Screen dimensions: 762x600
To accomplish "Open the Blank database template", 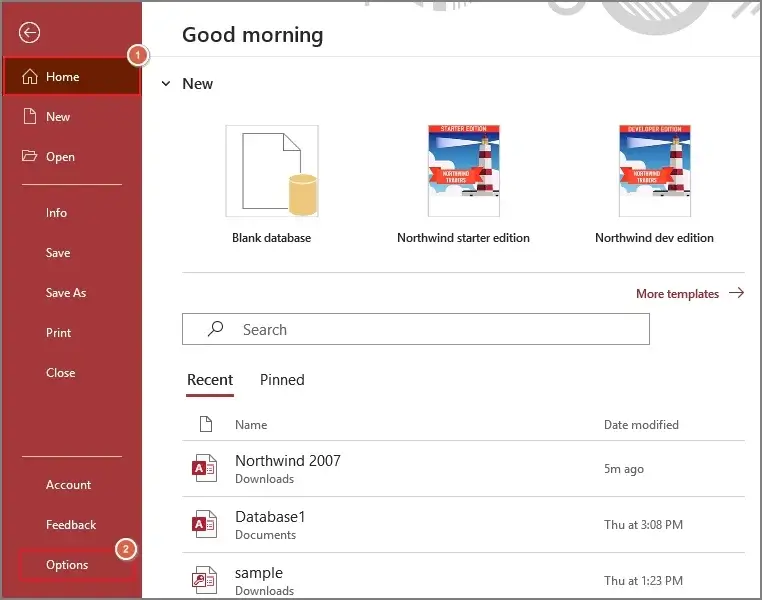I will pos(272,171).
